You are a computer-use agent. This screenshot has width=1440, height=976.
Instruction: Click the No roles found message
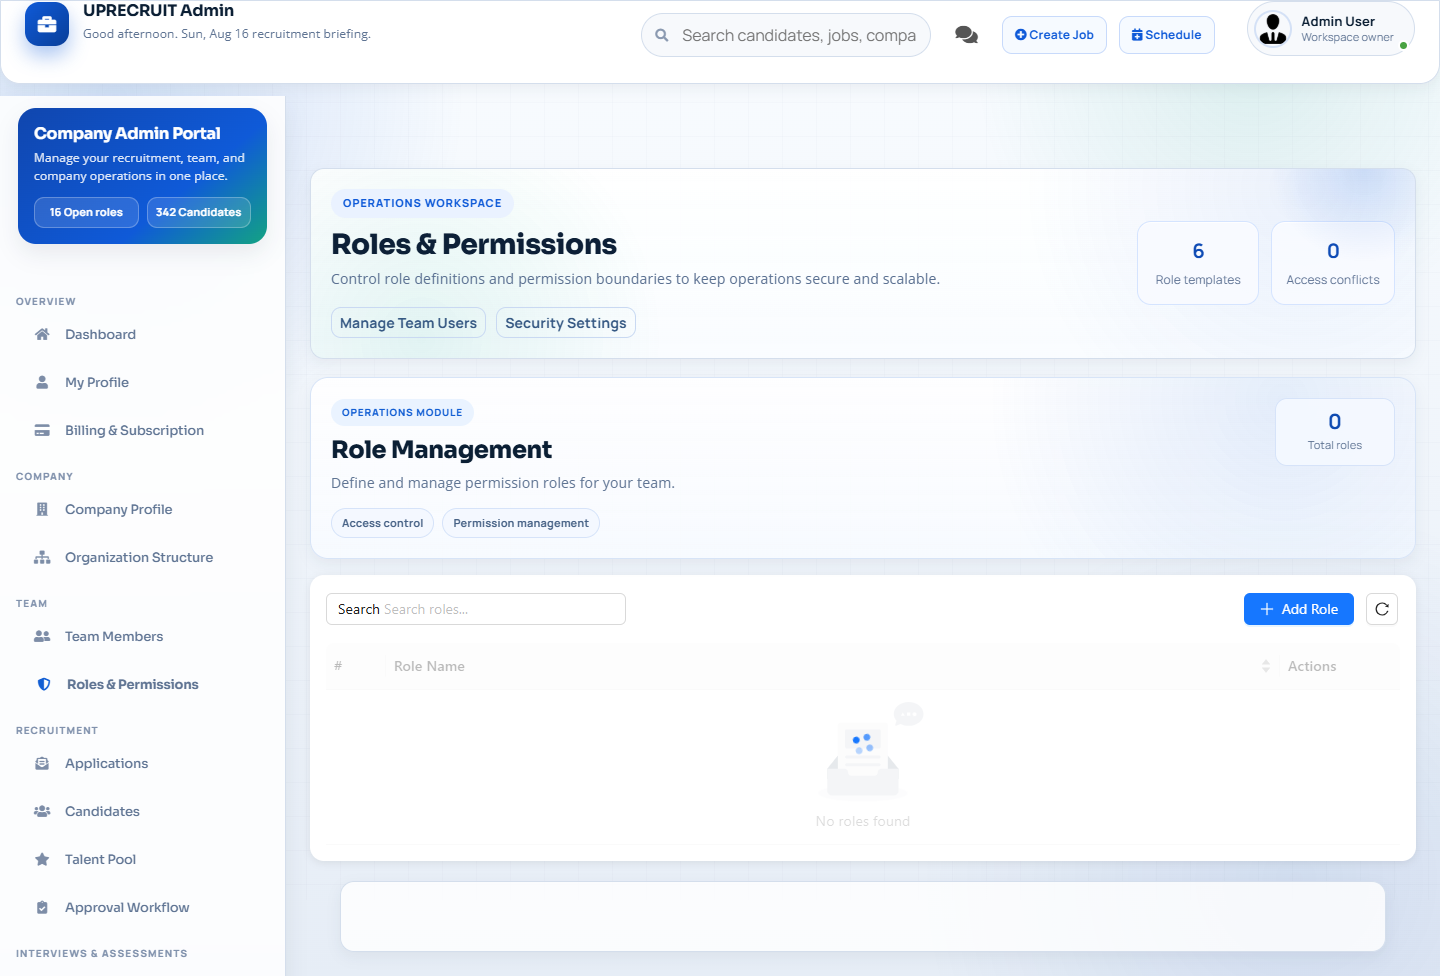[x=863, y=821]
